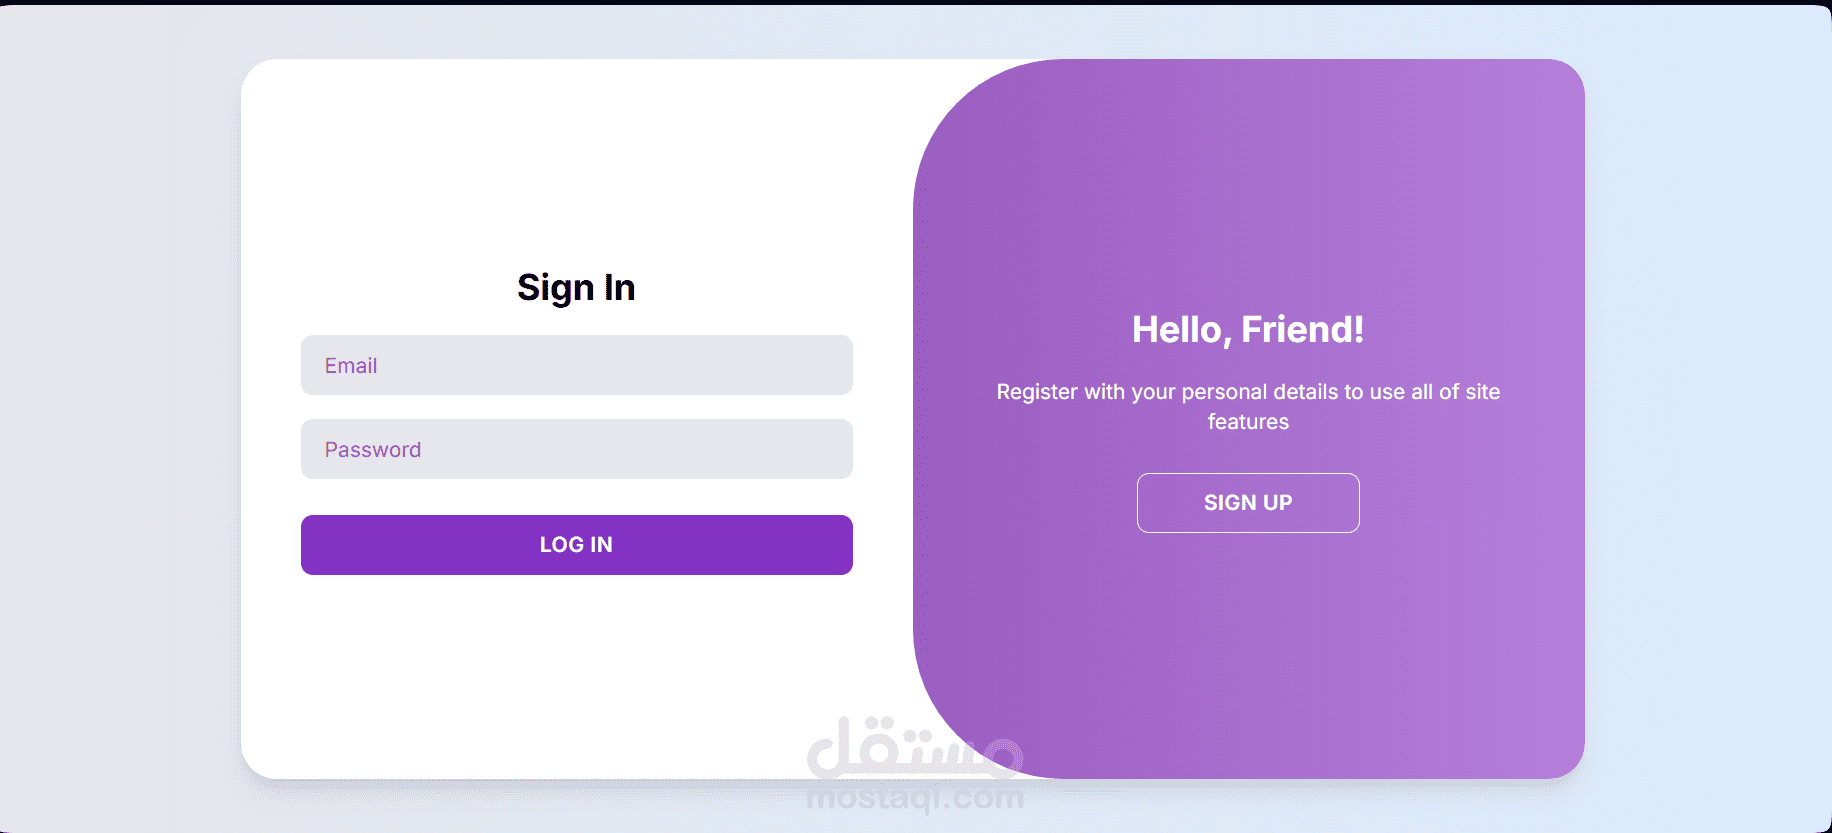1832x833 pixels.
Task: Click the Email placeholder label
Action: point(351,366)
